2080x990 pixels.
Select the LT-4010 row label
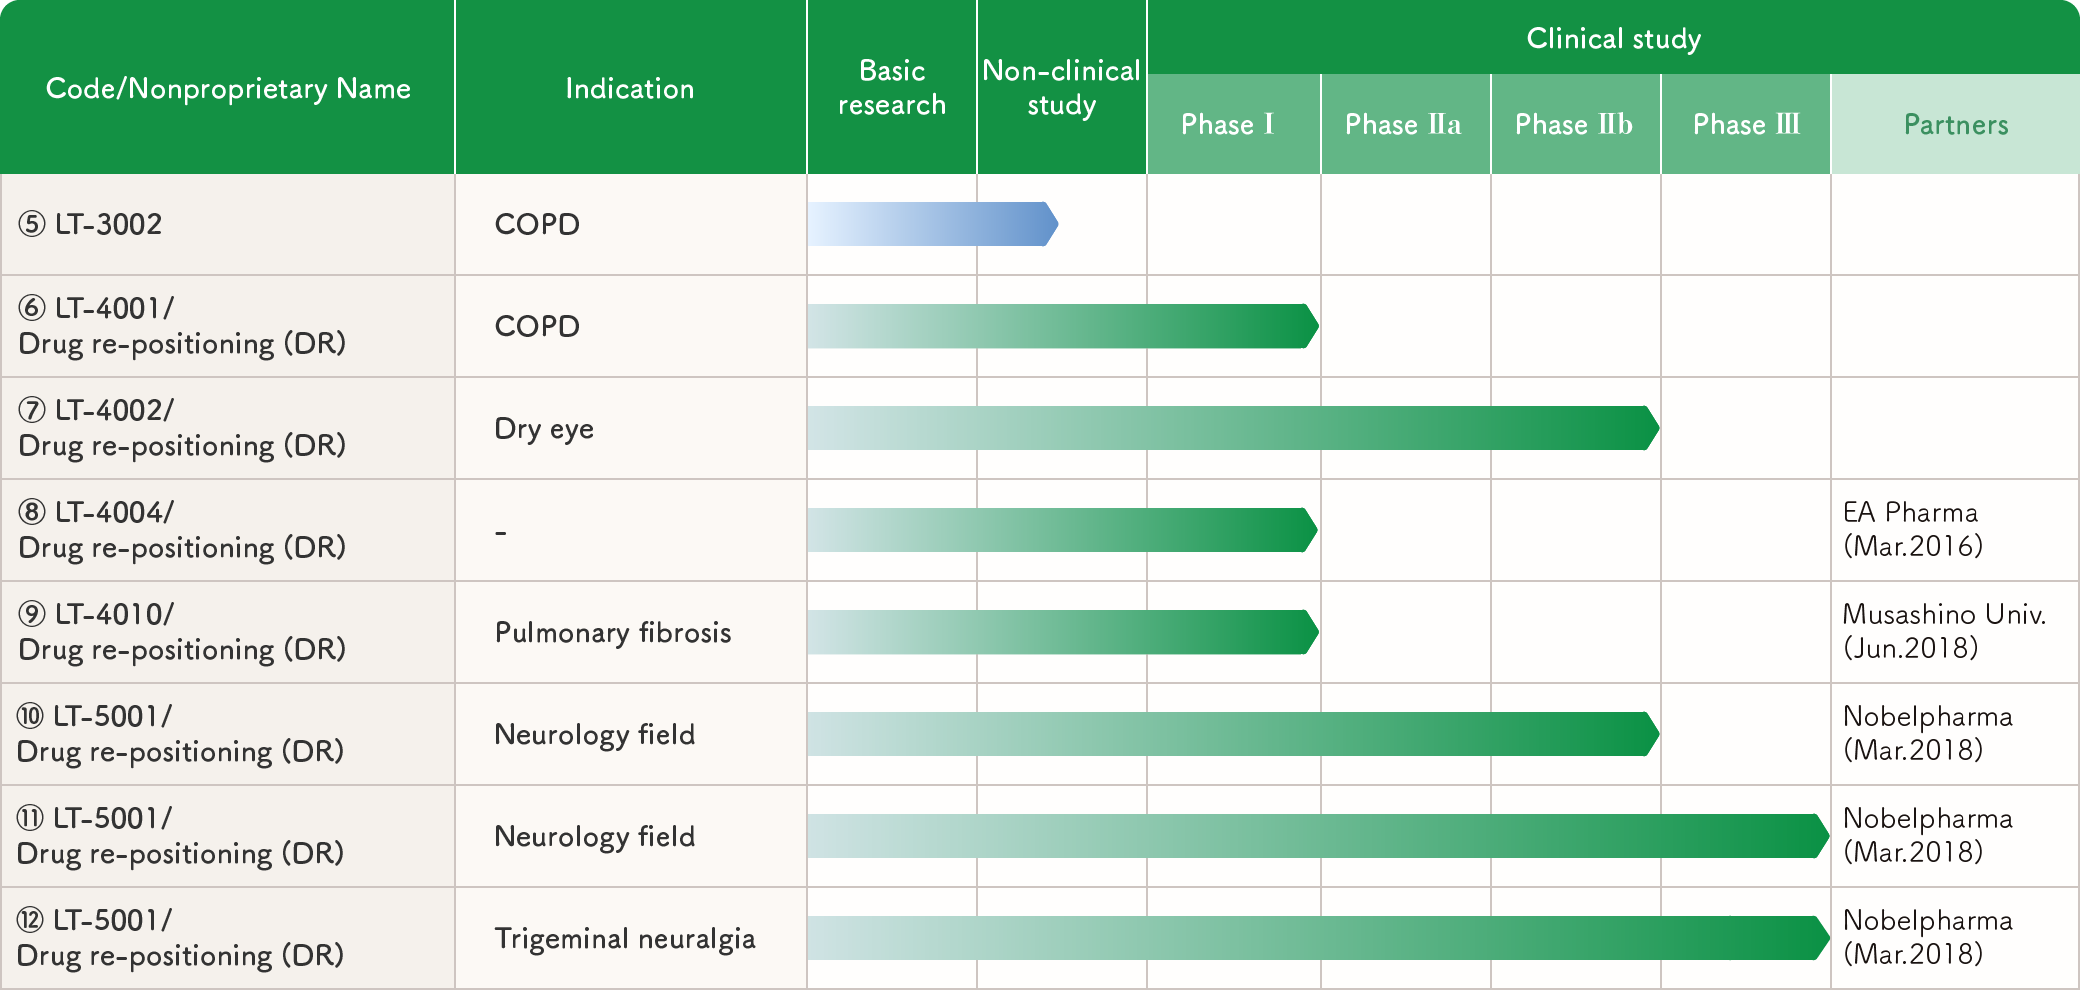click(x=182, y=632)
